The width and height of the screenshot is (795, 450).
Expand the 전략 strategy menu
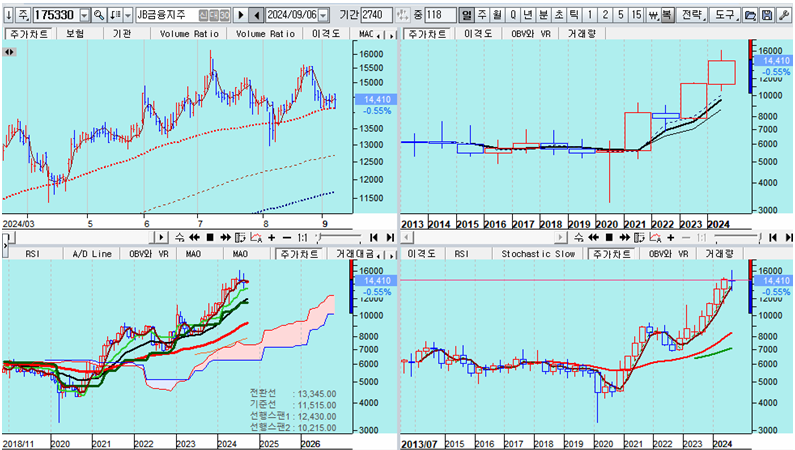692,15
